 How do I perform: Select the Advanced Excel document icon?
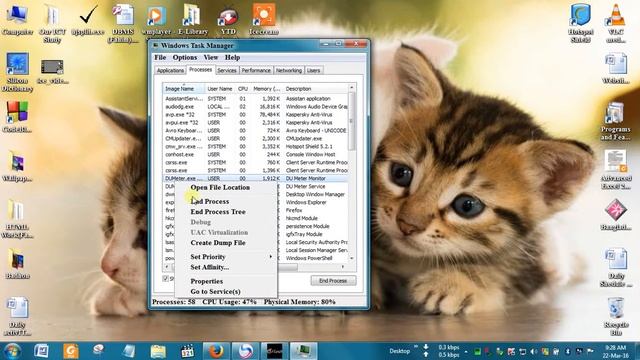[616, 170]
